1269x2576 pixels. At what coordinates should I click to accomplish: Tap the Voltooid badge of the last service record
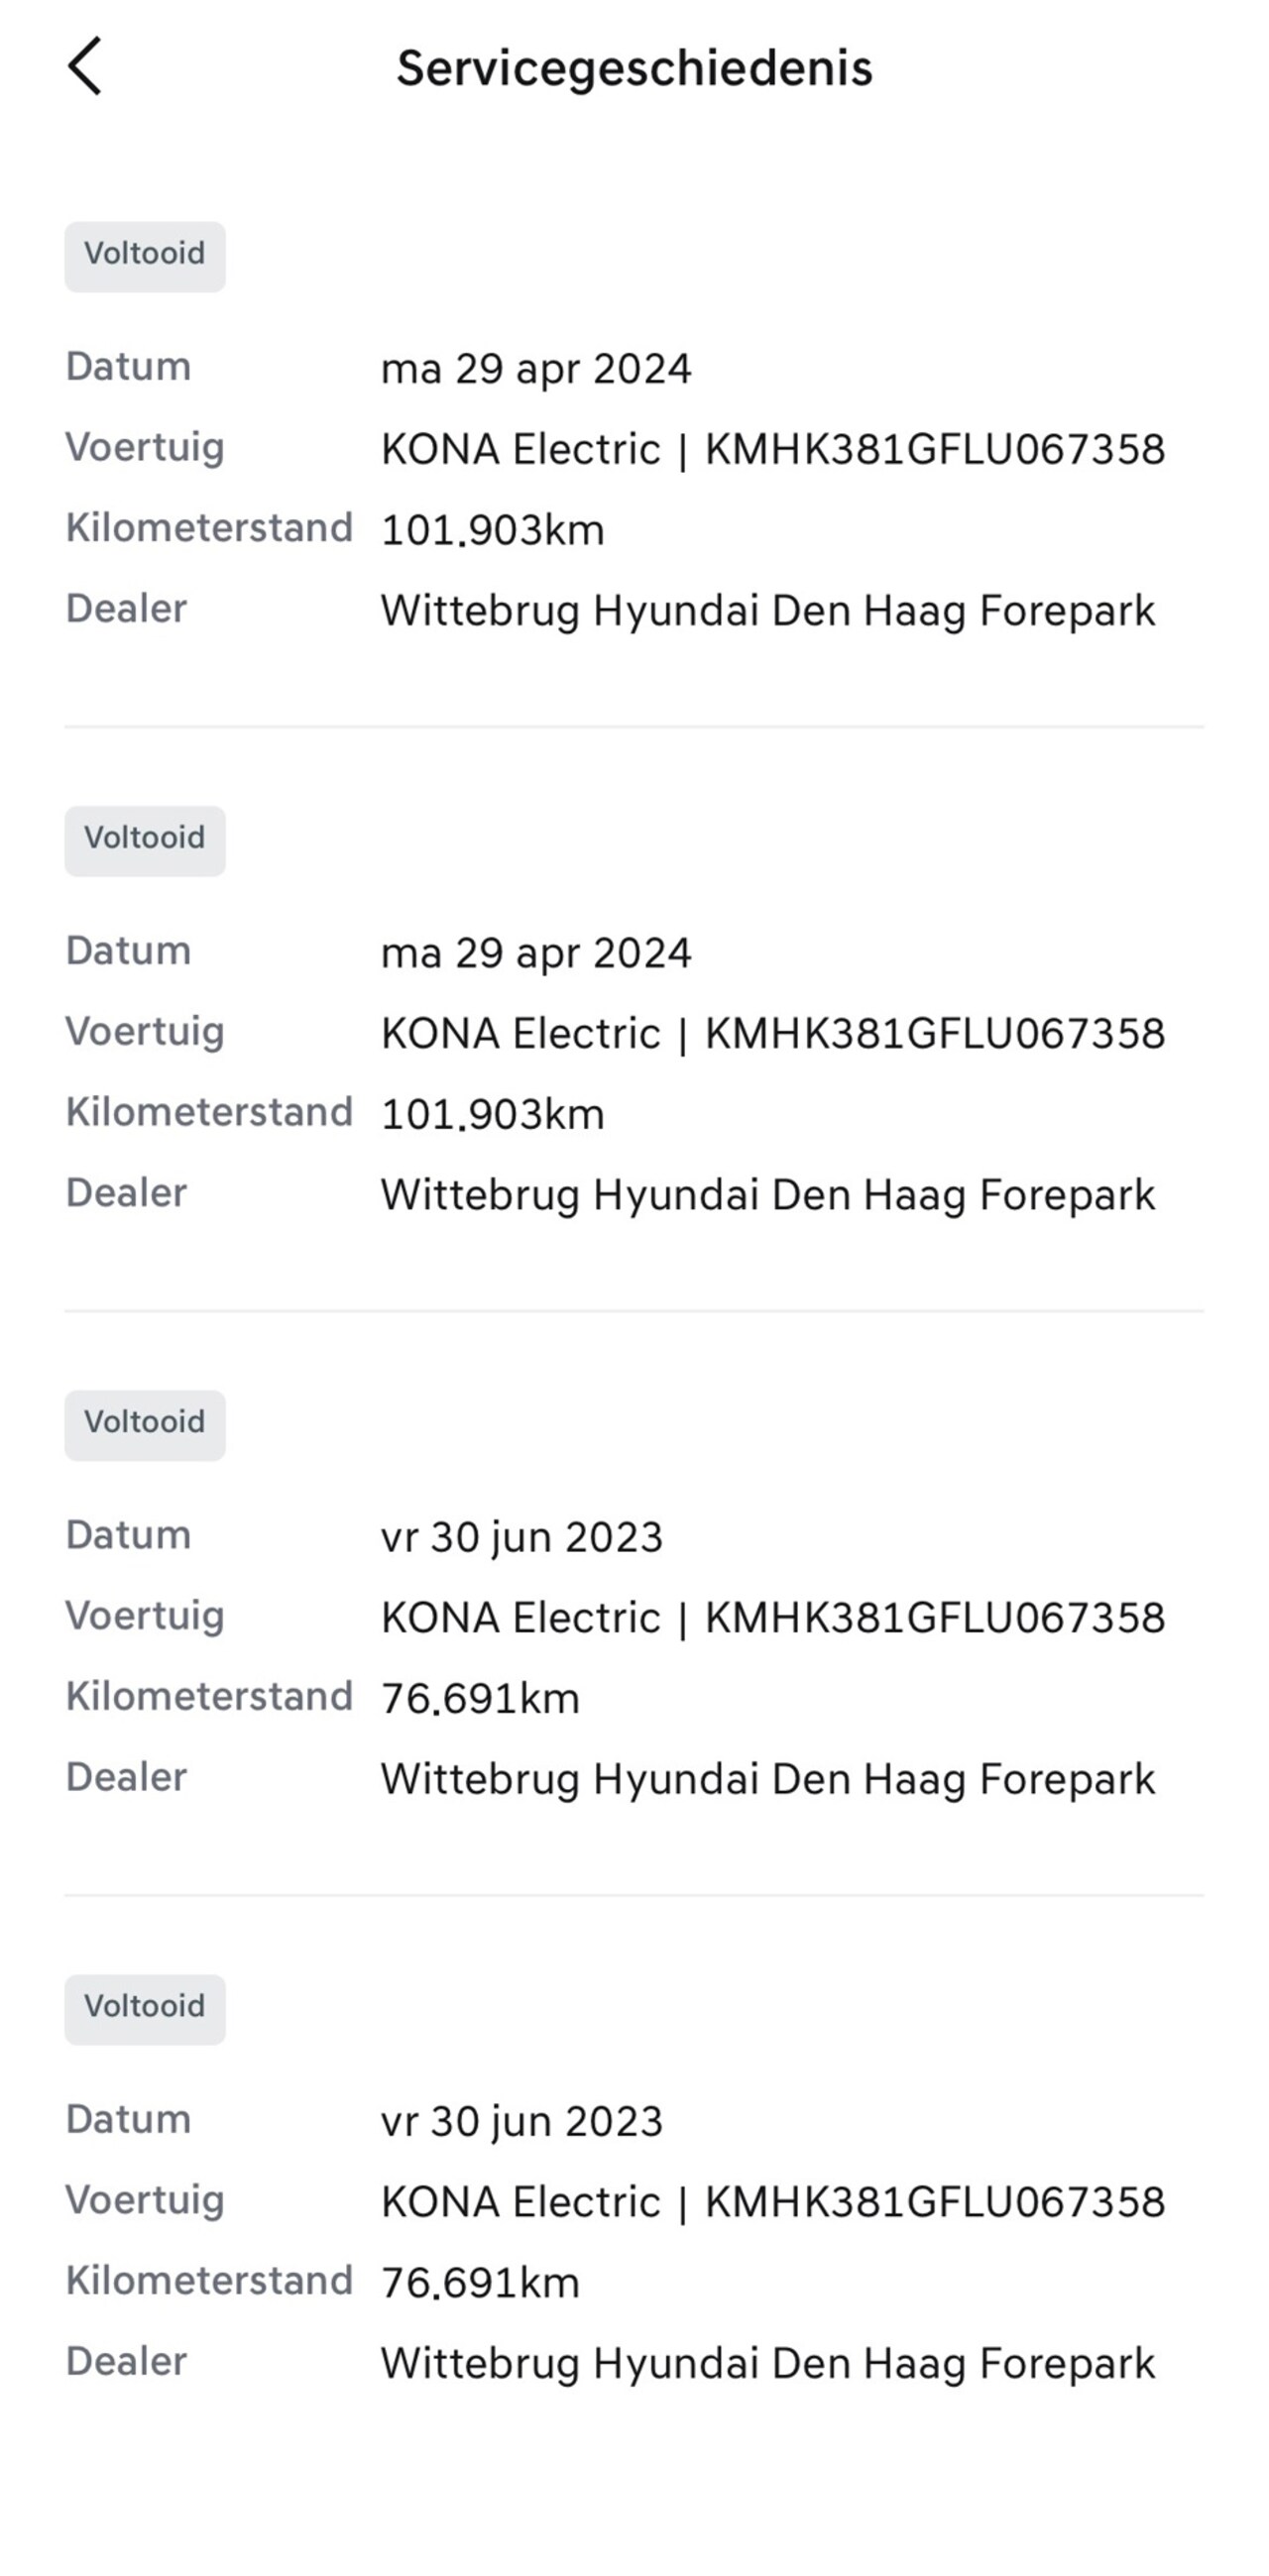point(145,2008)
